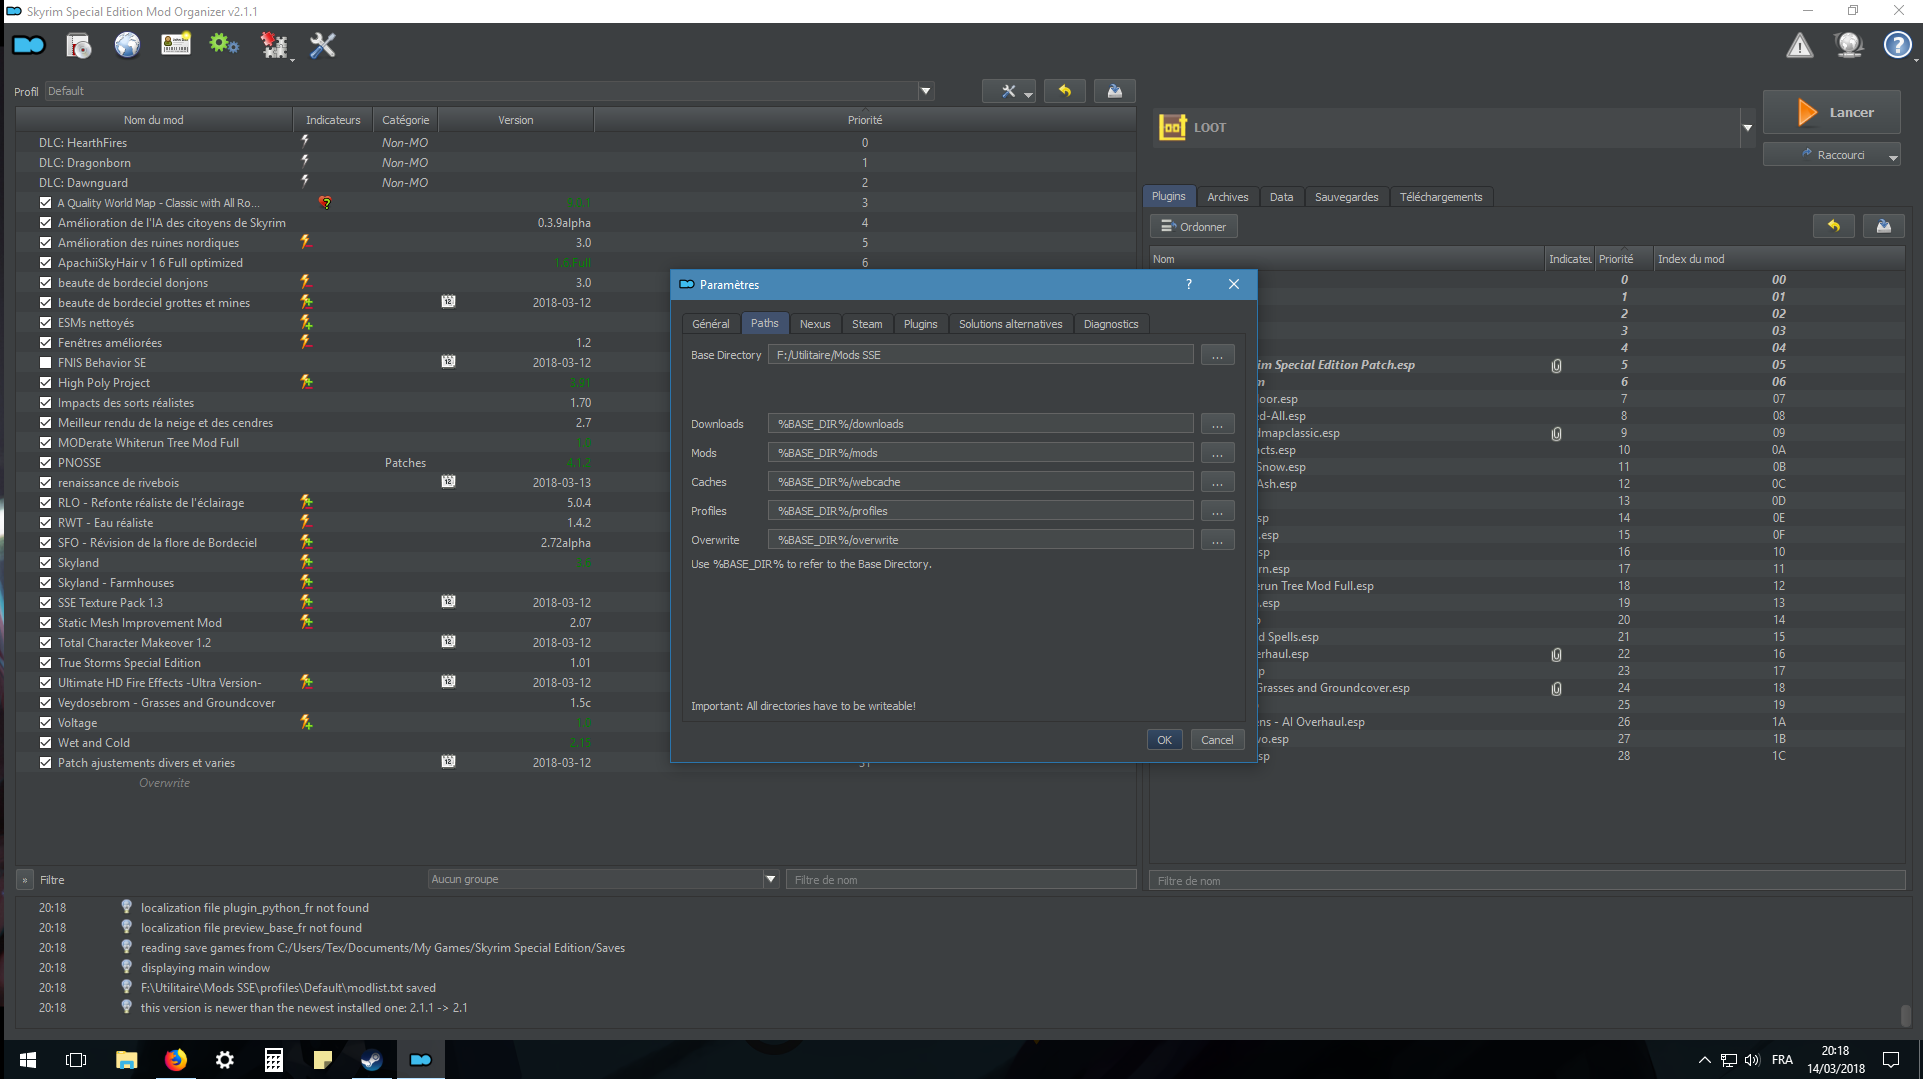This screenshot has height=1079, width=1923.
Task: Browse for the Downloads directory
Action: click(1217, 424)
